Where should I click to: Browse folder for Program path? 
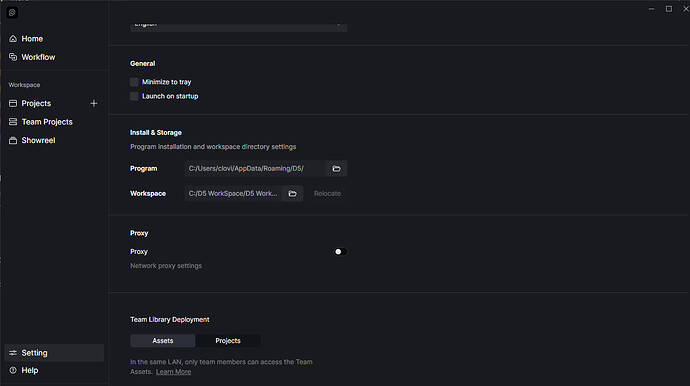(x=337, y=169)
